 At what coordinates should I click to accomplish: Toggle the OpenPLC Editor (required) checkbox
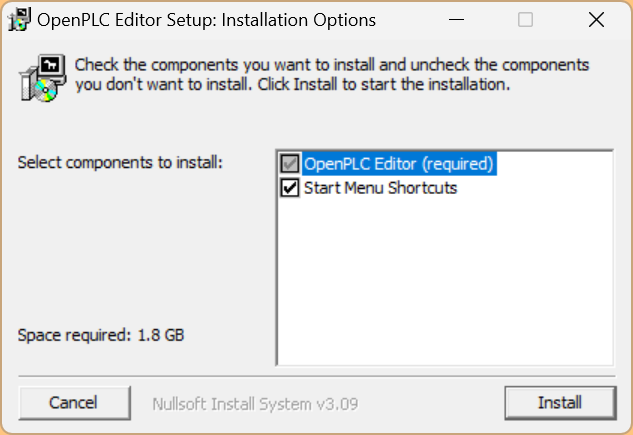[290, 163]
